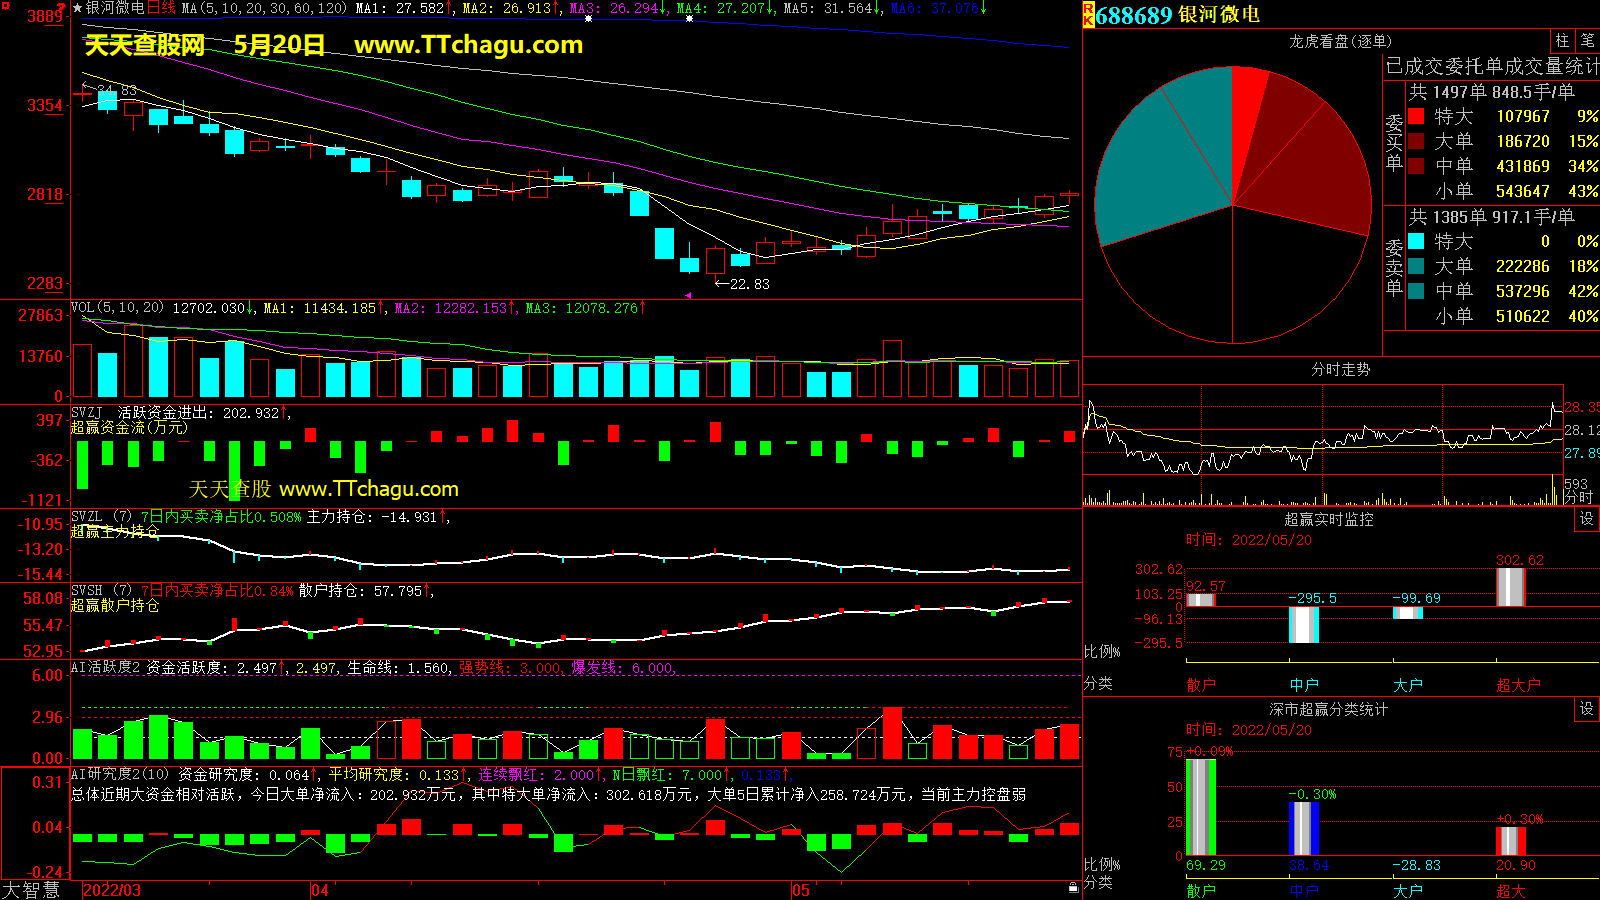This screenshot has width=1600, height=900.
Task: Click the 日线 period label in chart header
Action: (x=161, y=8)
